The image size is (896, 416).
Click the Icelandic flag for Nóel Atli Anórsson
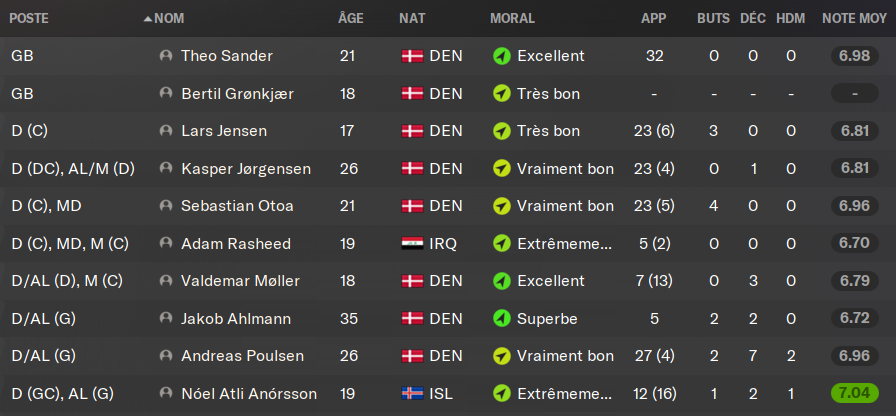[411, 394]
